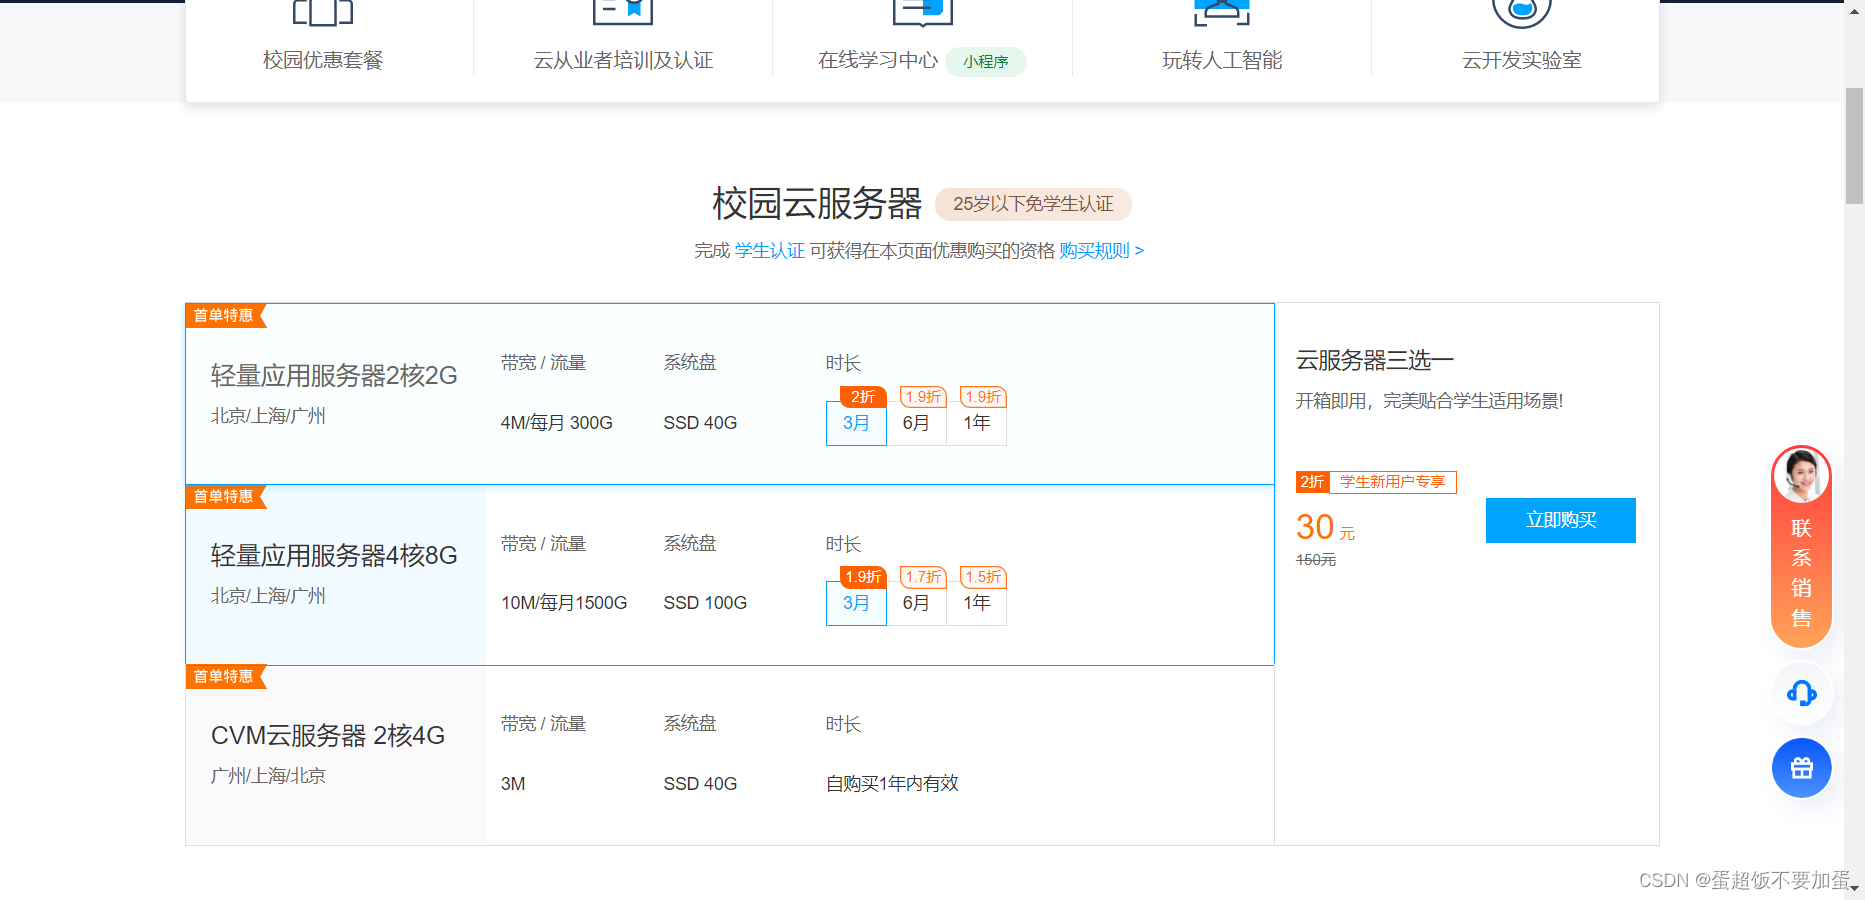The width and height of the screenshot is (1865, 900).
Task: Follow the 学生认证 link
Action: 770,251
